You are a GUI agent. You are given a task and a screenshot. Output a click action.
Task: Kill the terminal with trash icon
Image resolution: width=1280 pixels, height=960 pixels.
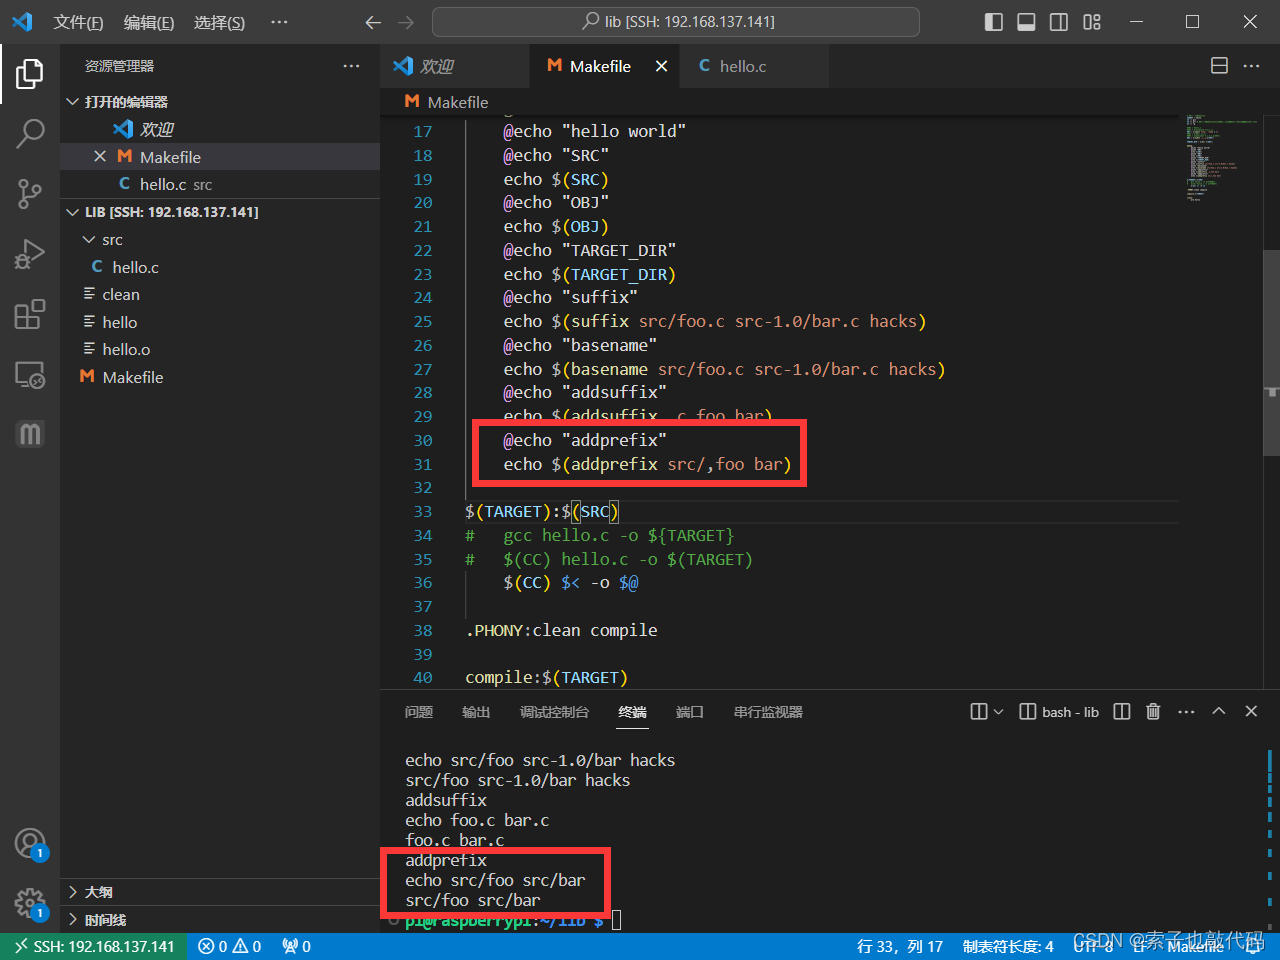(1153, 712)
